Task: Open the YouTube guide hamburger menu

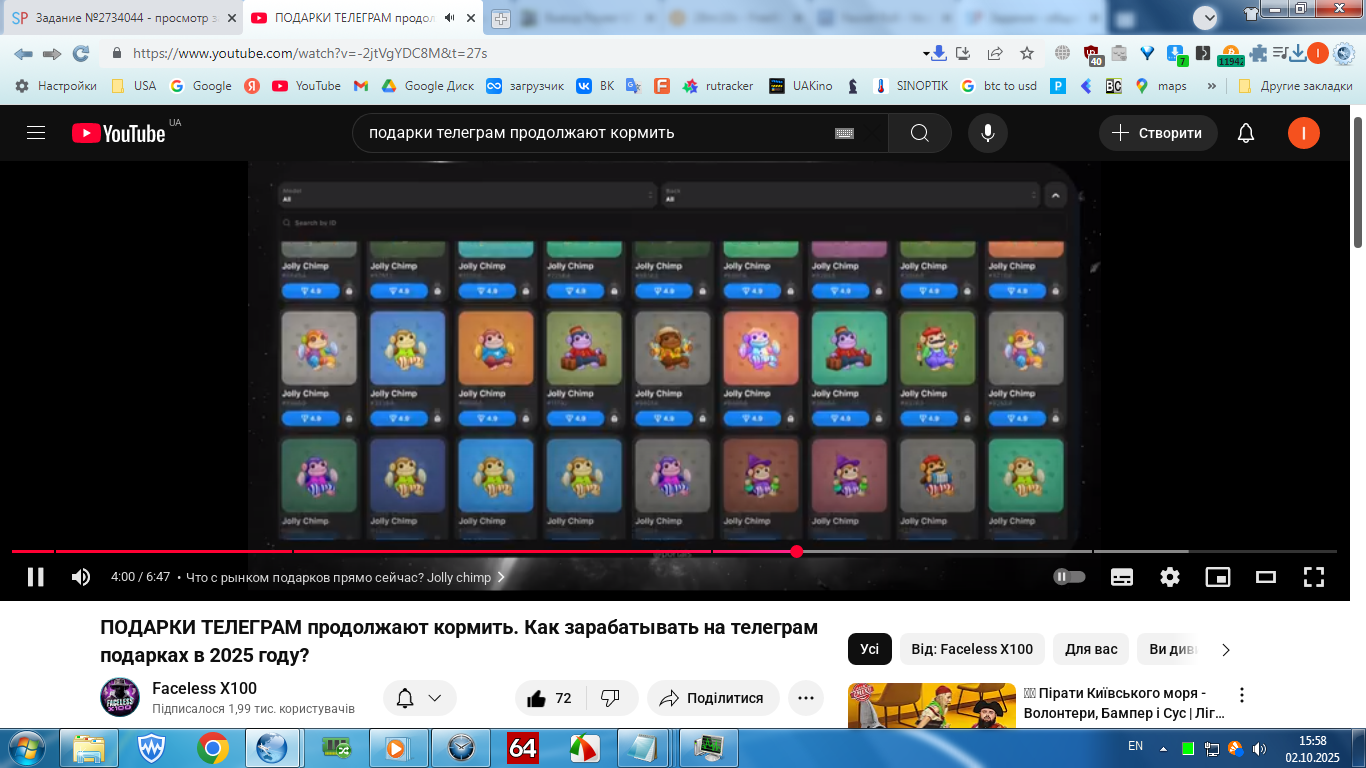Action: click(36, 133)
